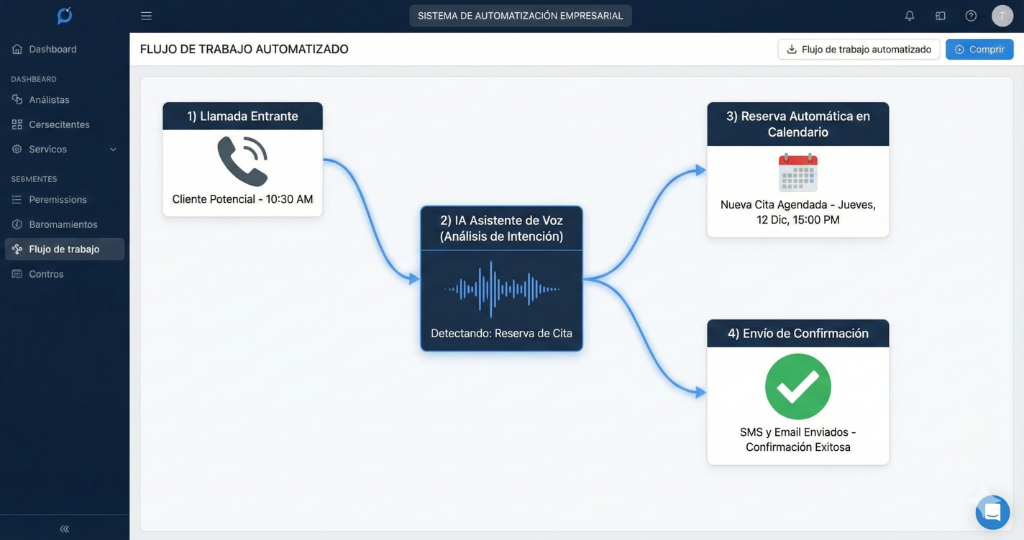This screenshot has width=1024, height=540.
Task: Open Peremissions in sidebar
Action: 57,200
